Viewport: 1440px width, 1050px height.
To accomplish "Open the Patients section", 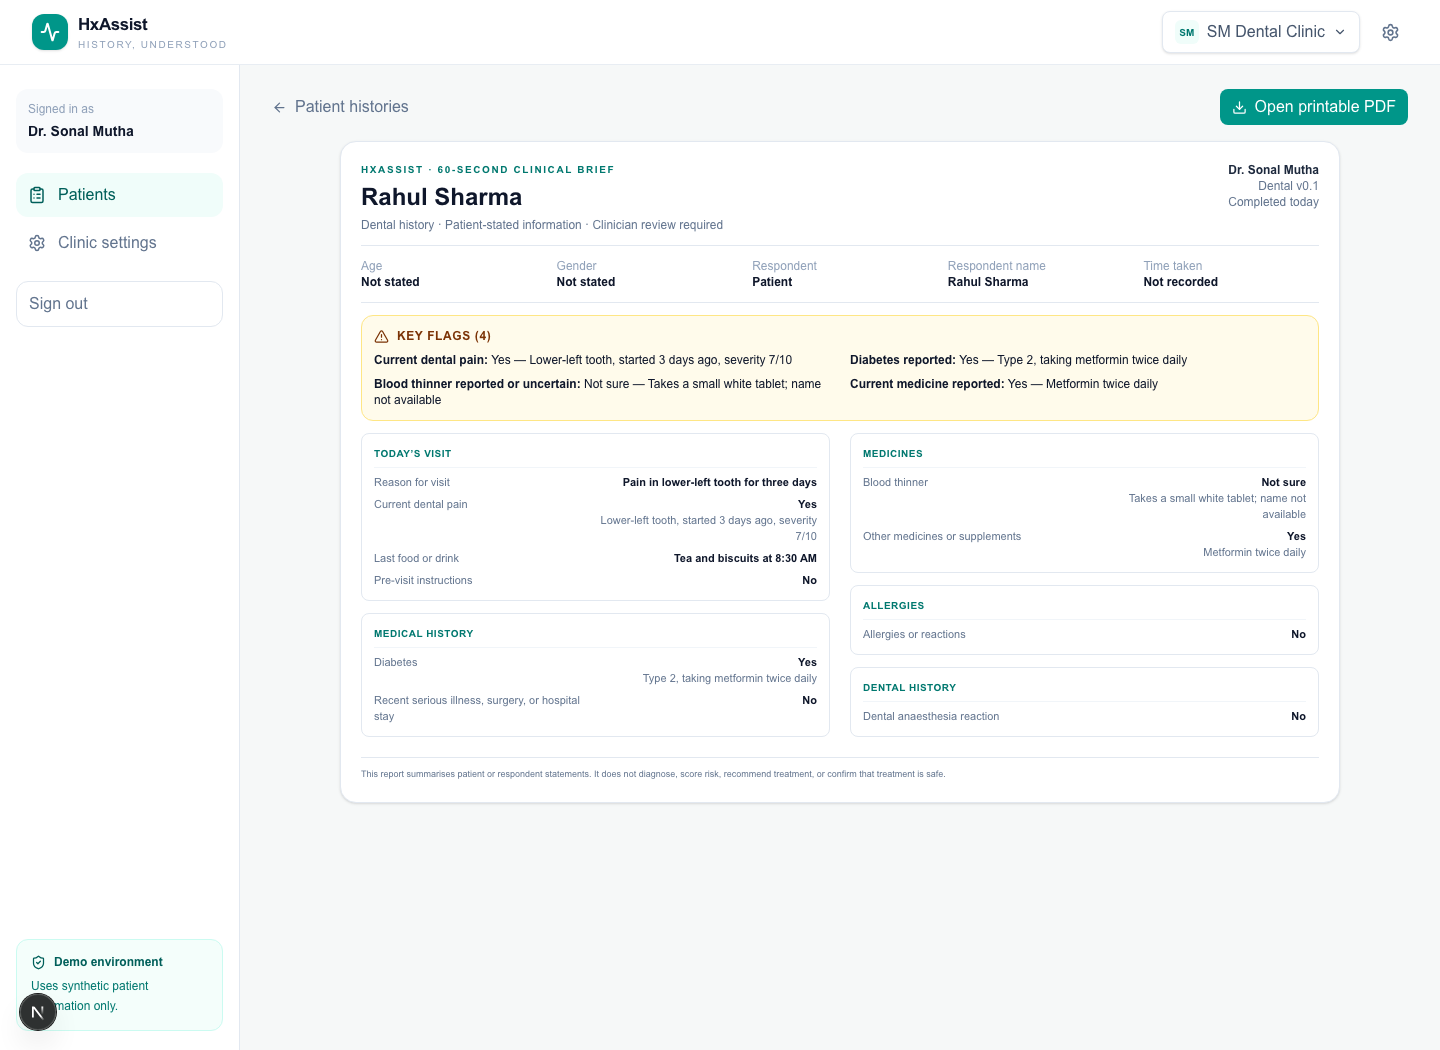I will [119, 195].
